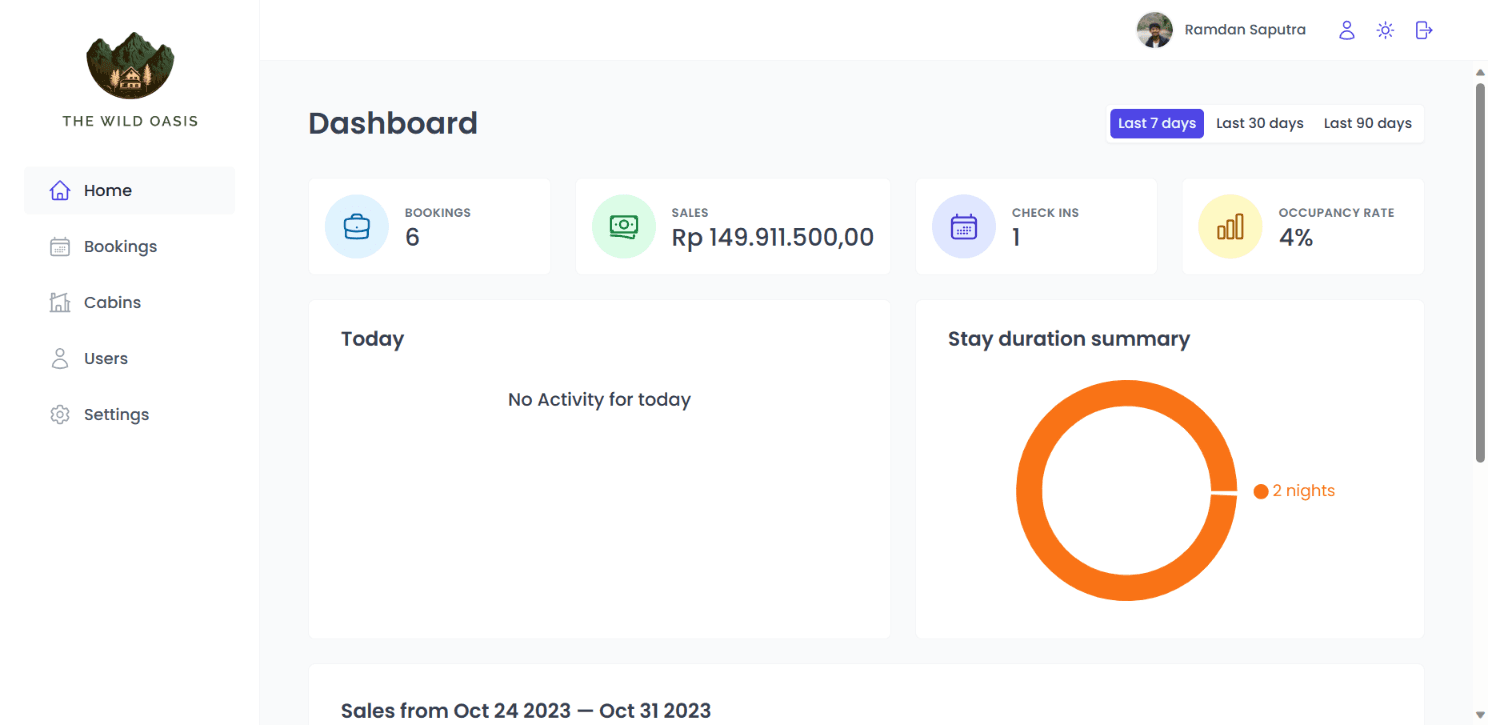Click the user account icon in header
1488x725 pixels.
coord(1347,30)
